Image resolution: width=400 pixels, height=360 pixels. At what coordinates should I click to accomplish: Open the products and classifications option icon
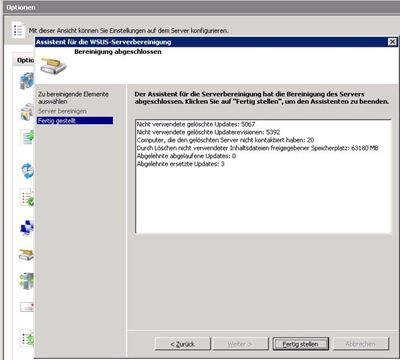click(x=27, y=112)
